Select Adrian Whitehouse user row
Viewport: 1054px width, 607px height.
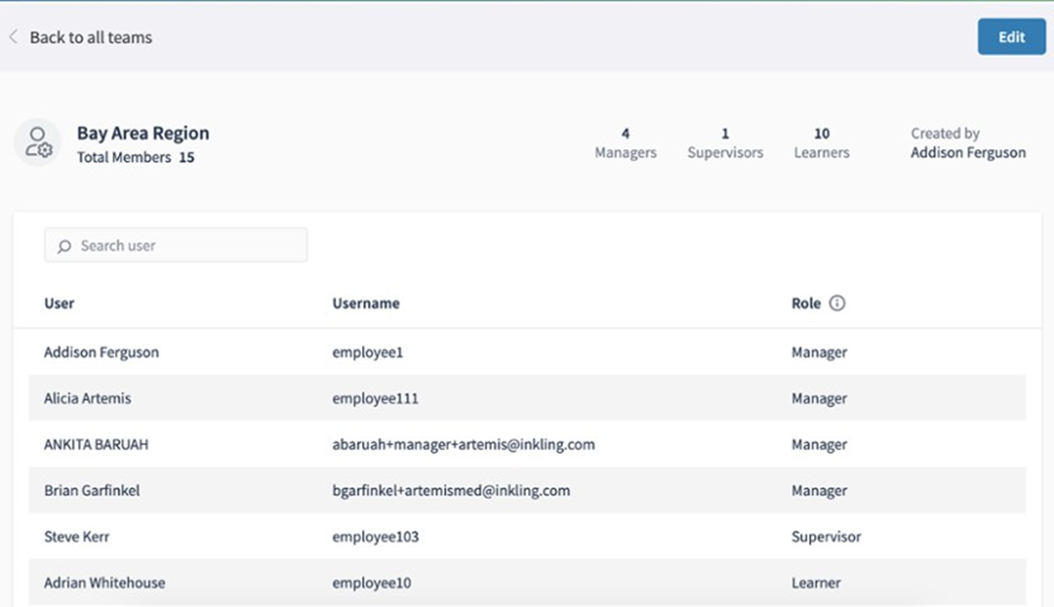(104, 582)
